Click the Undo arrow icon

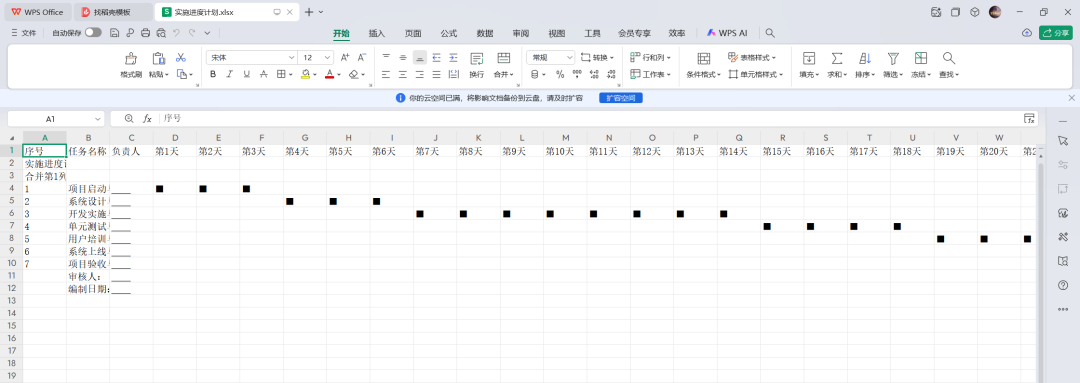(x=176, y=32)
